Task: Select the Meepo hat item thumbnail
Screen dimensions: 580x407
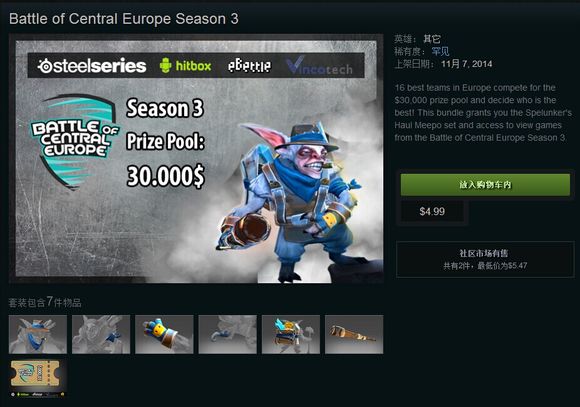Action: coord(38,334)
